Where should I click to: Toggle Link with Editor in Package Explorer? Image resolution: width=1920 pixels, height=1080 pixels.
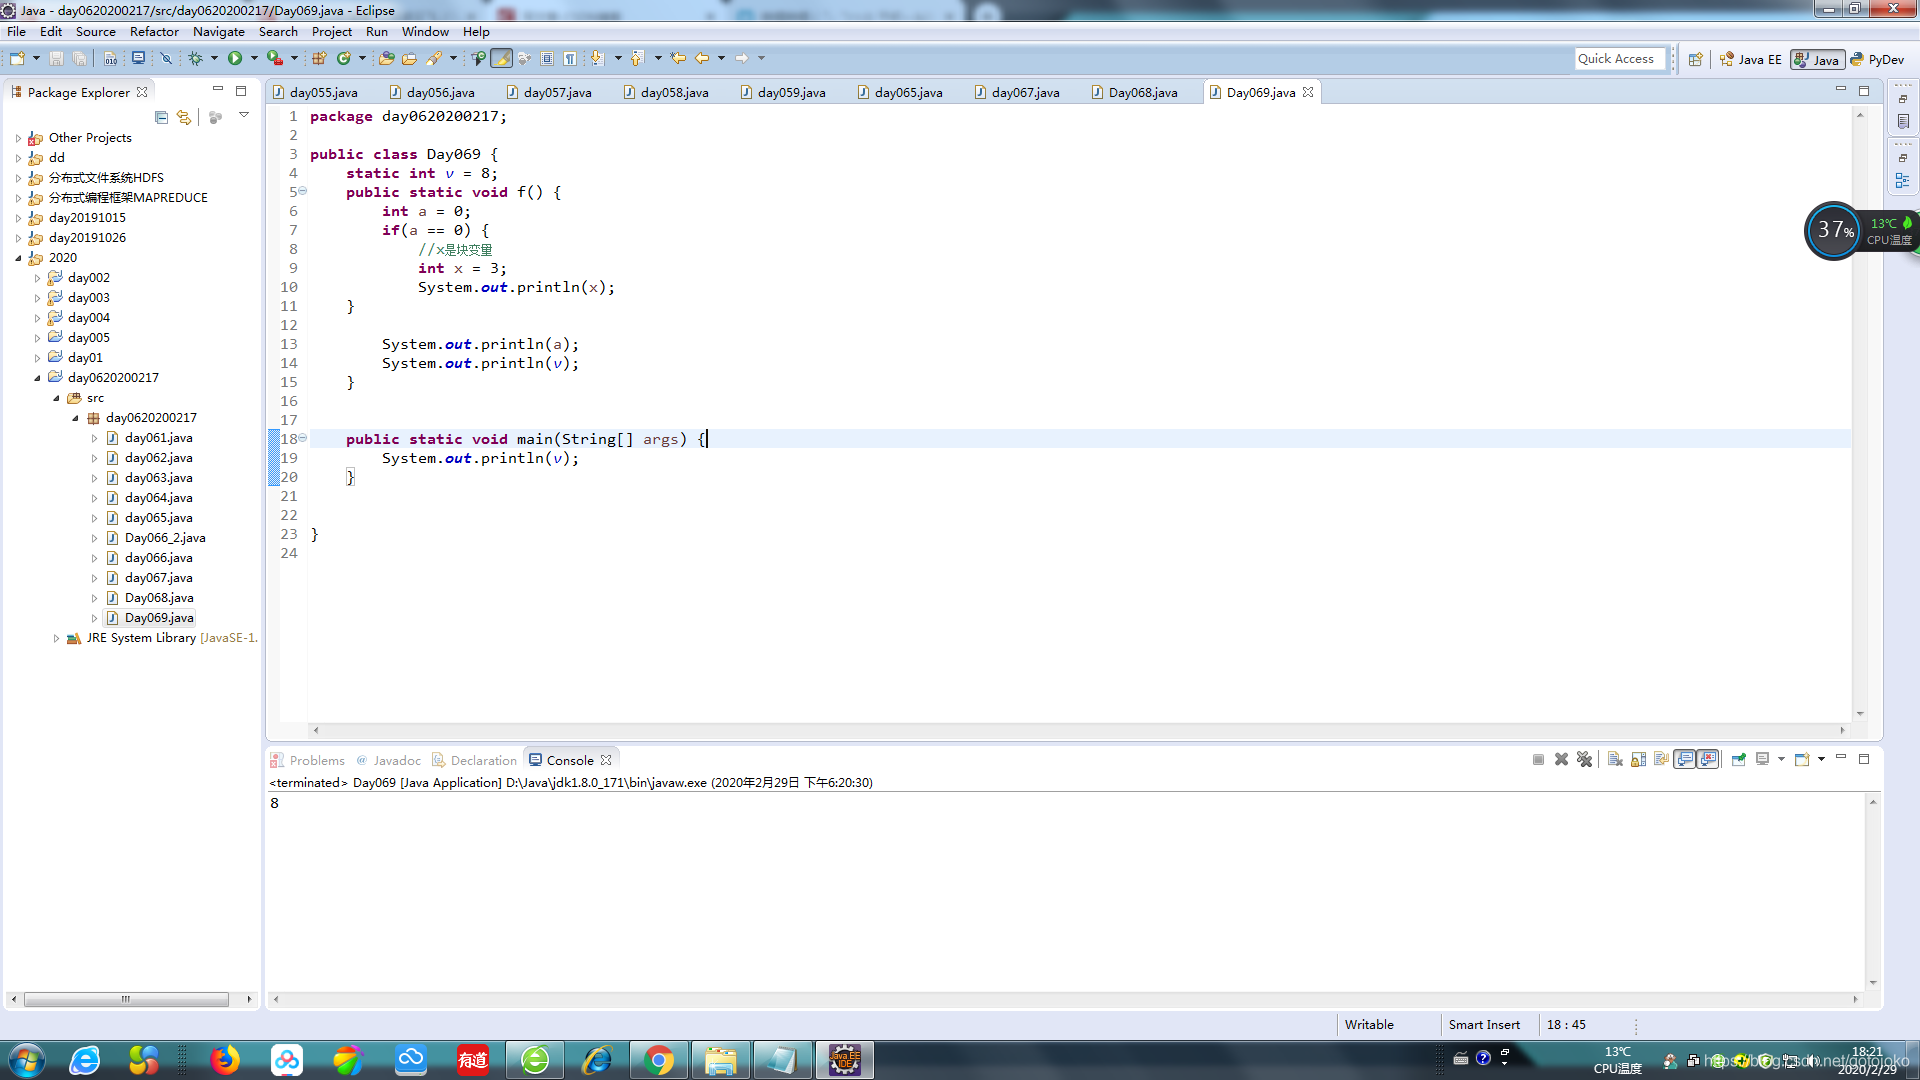coord(184,117)
